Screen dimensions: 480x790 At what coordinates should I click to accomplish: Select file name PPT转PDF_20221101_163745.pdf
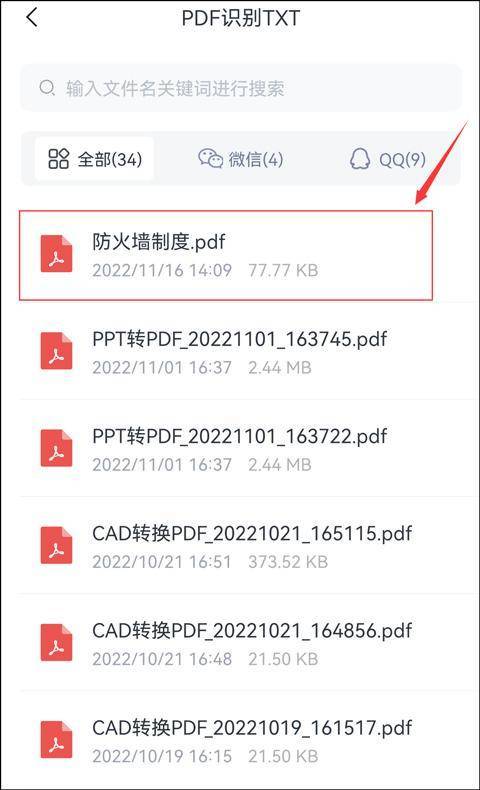(x=240, y=339)
